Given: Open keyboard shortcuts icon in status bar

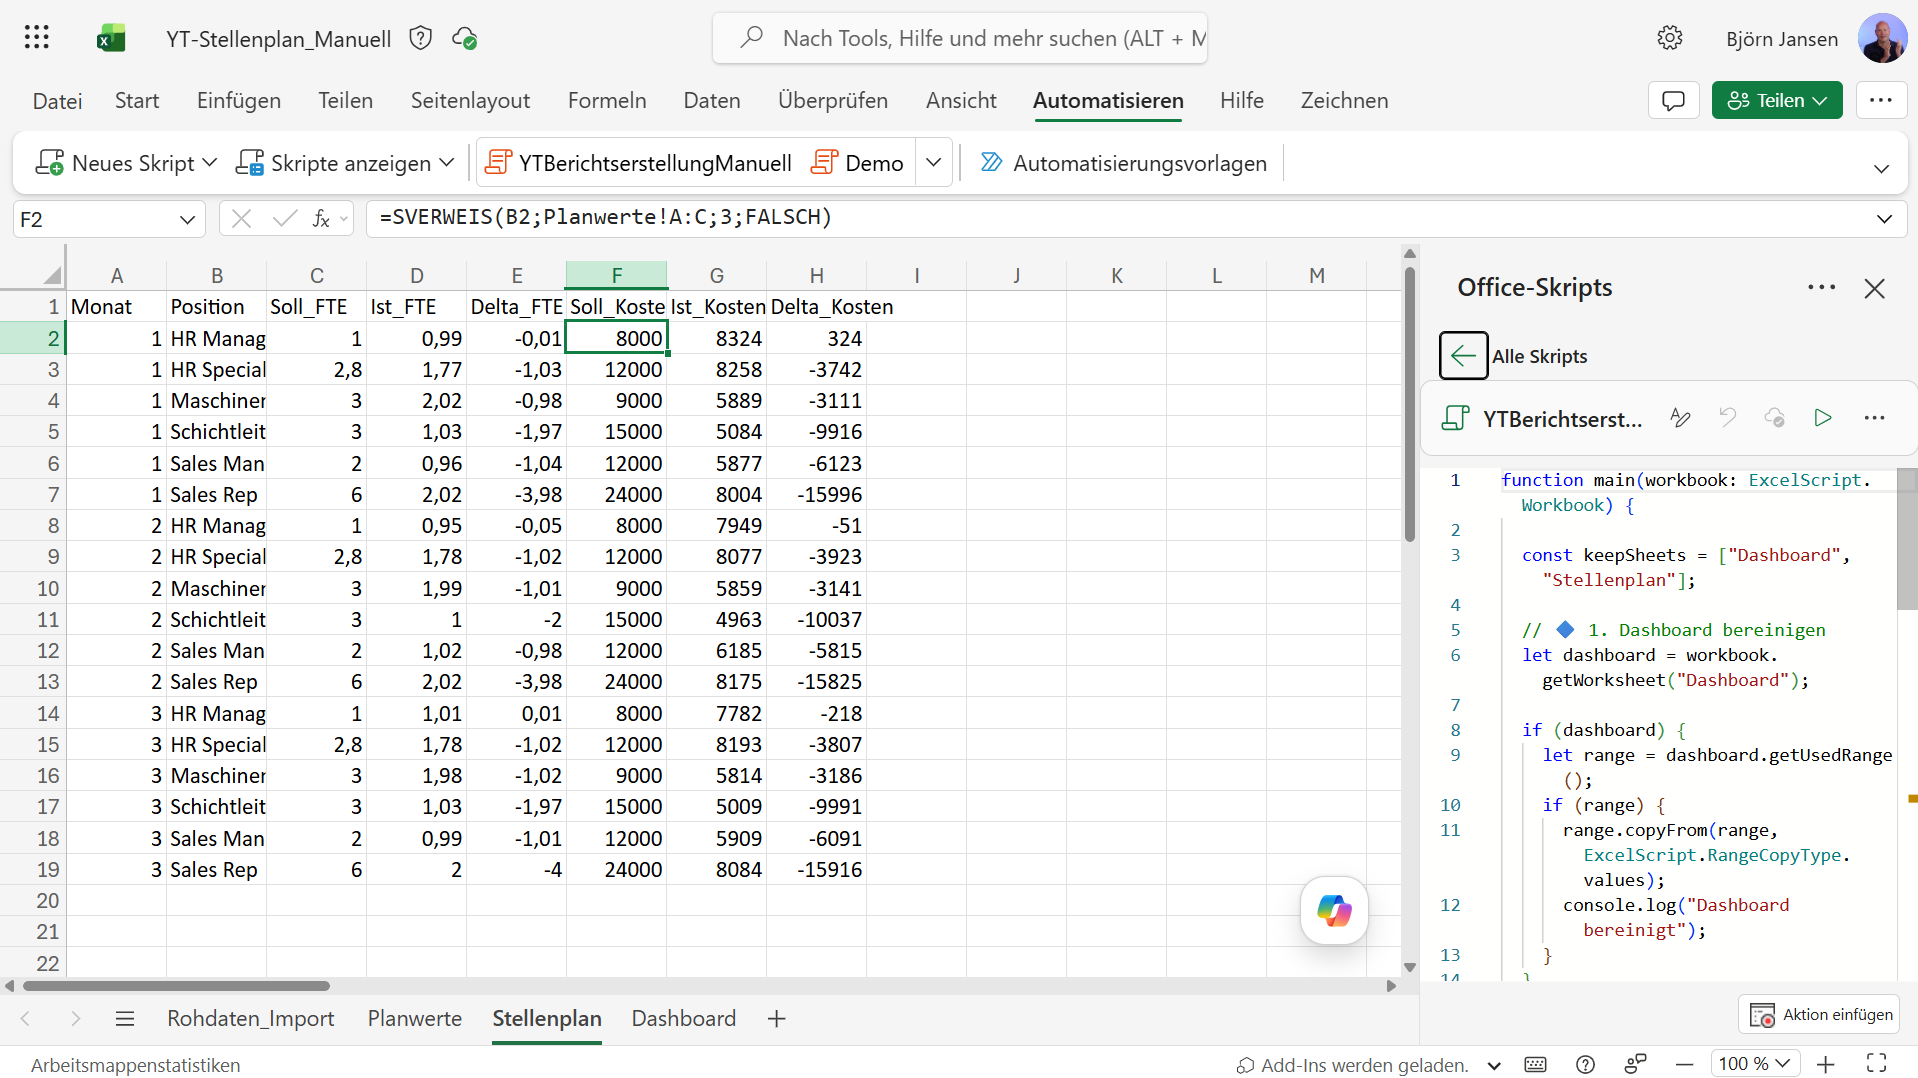Looking at the screenshot, I should click(x=1535, y=1064).
